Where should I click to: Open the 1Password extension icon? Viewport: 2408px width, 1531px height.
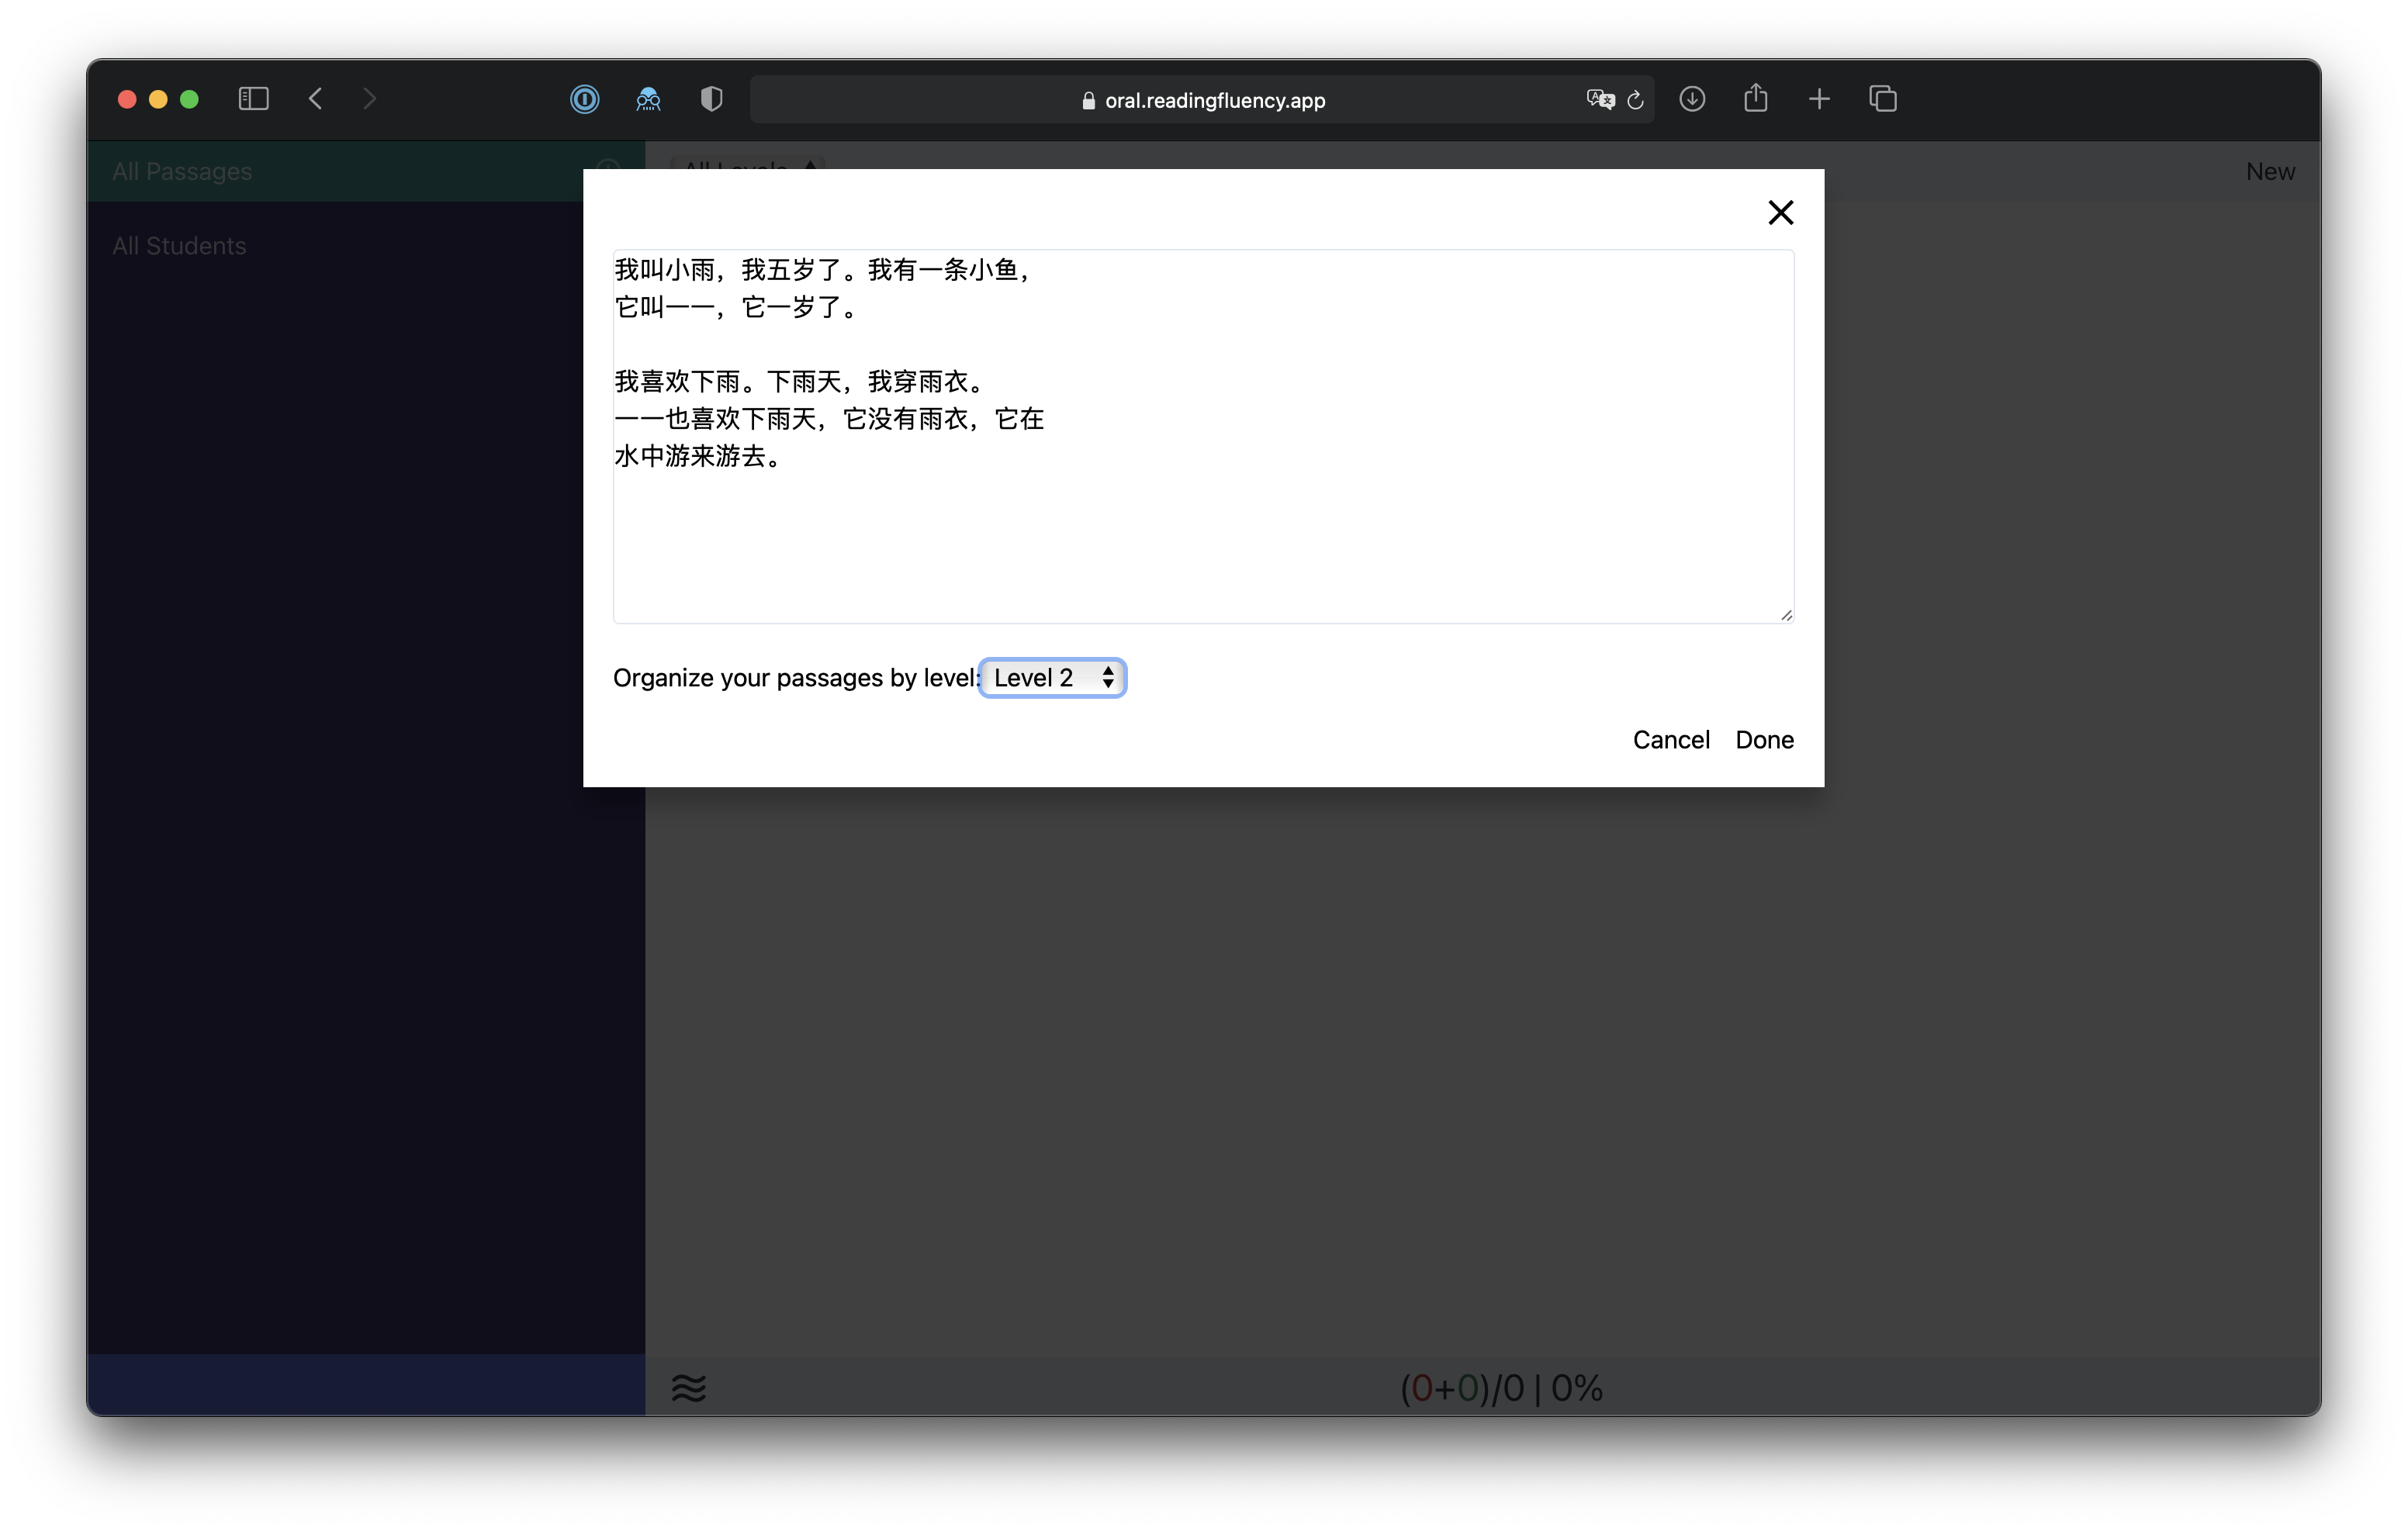pyautogui.click(x=585, y=99)
